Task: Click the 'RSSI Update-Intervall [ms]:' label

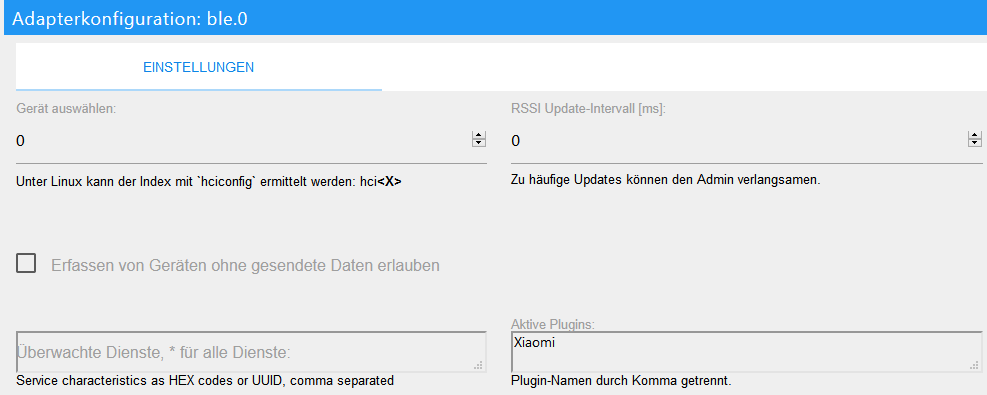Action: click(x=589, y=108)
